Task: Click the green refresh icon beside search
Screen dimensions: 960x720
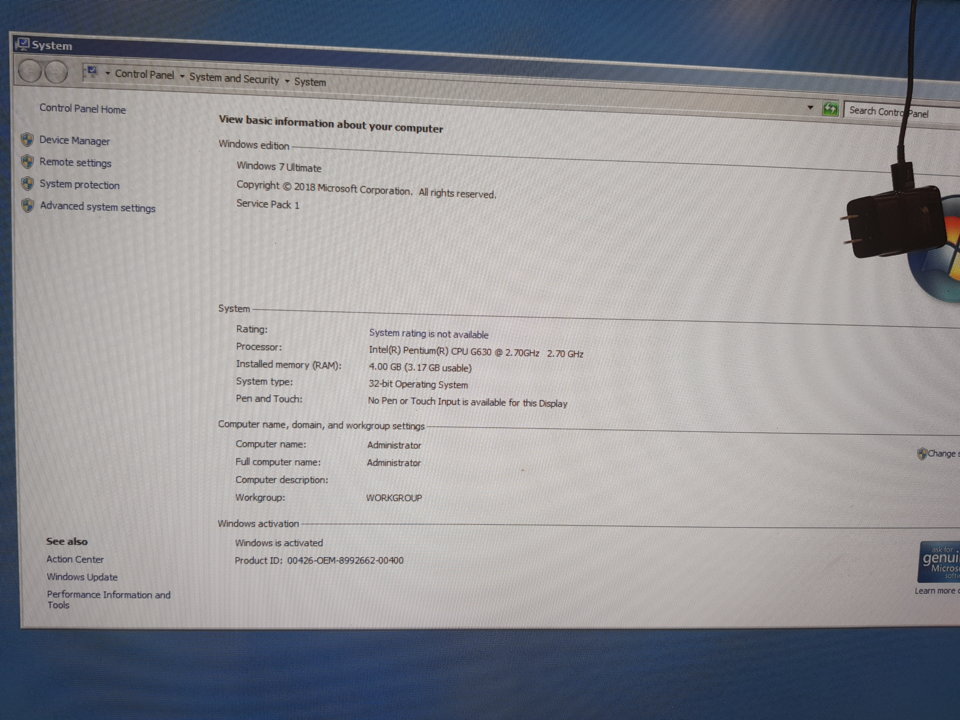Action: pyautogui.click(x=830, y=110)
